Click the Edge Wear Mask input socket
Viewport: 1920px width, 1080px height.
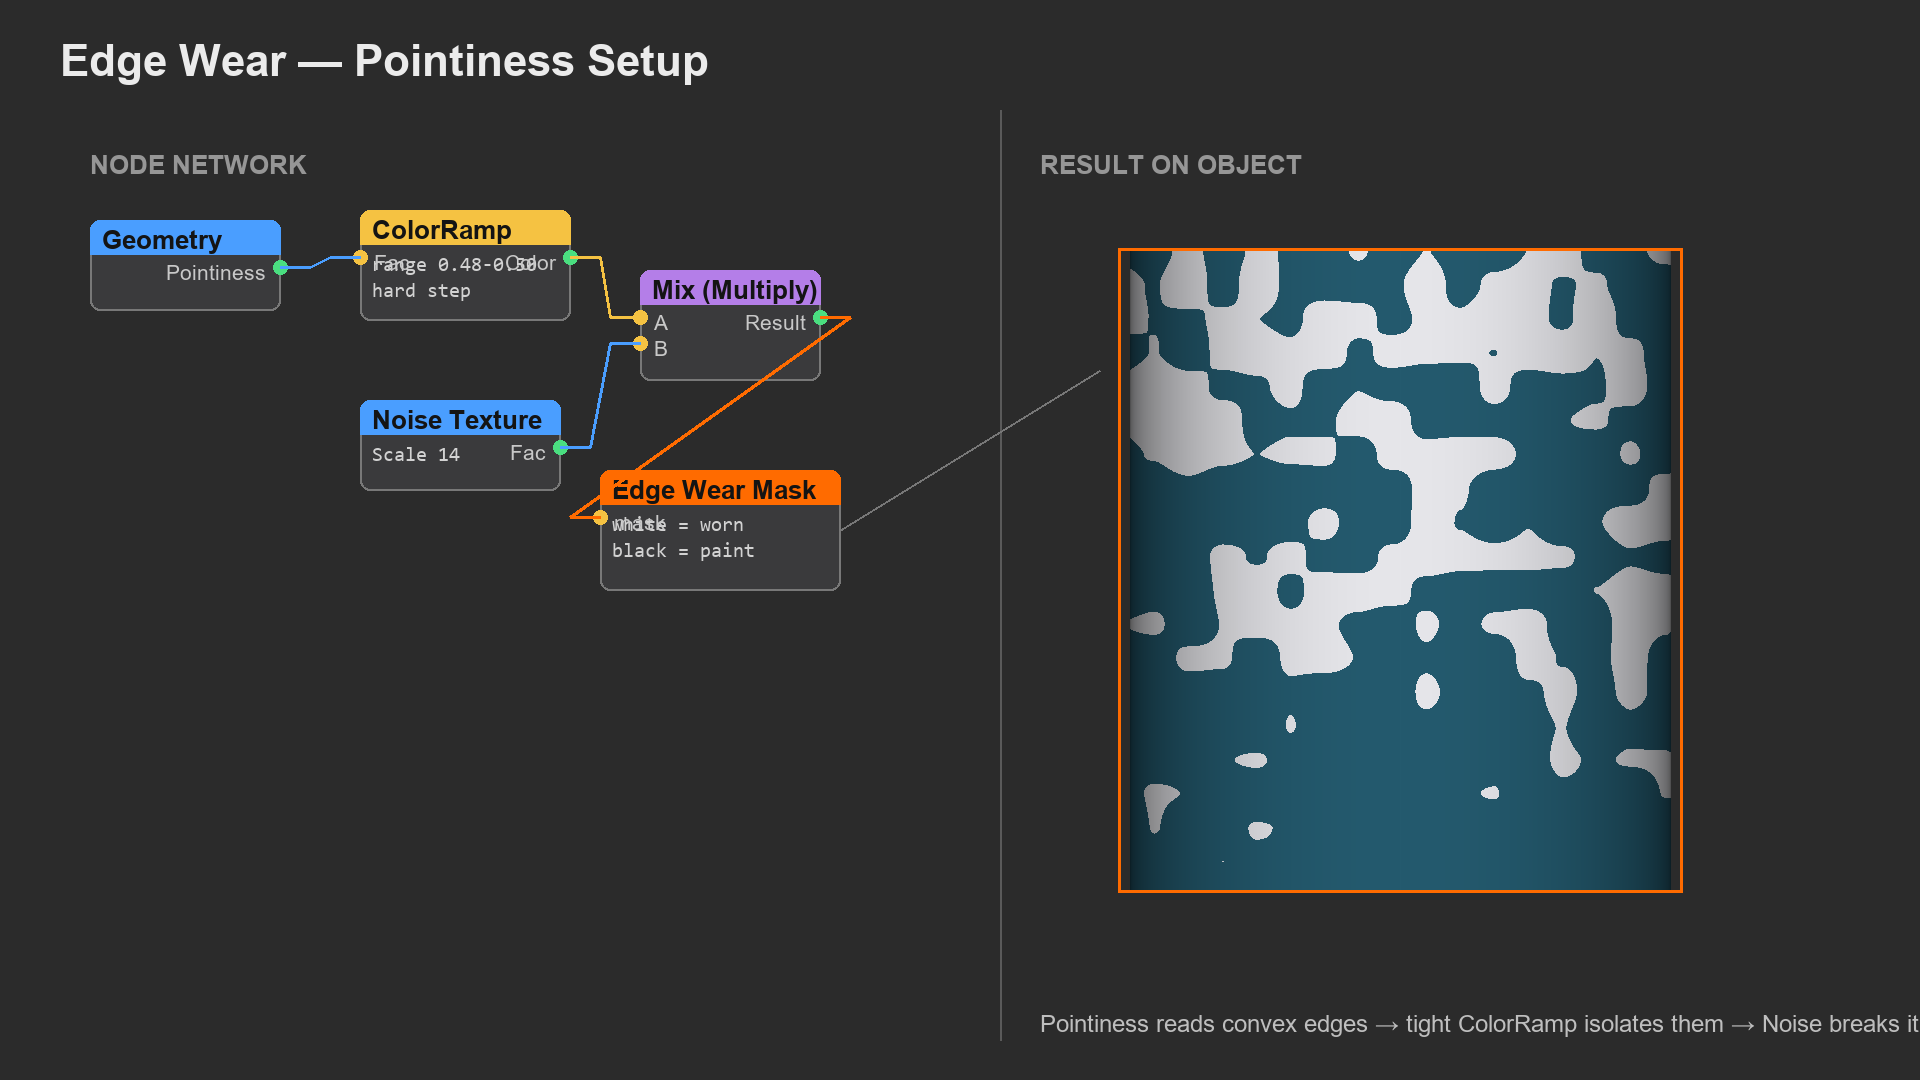[600, 518]
